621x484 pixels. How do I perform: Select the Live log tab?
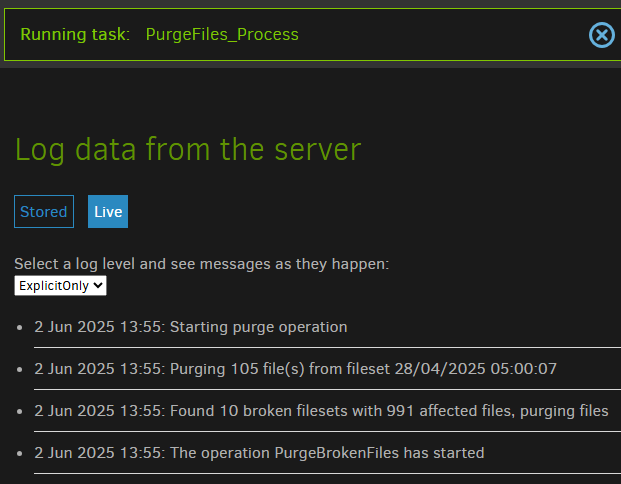coord(108,212)
